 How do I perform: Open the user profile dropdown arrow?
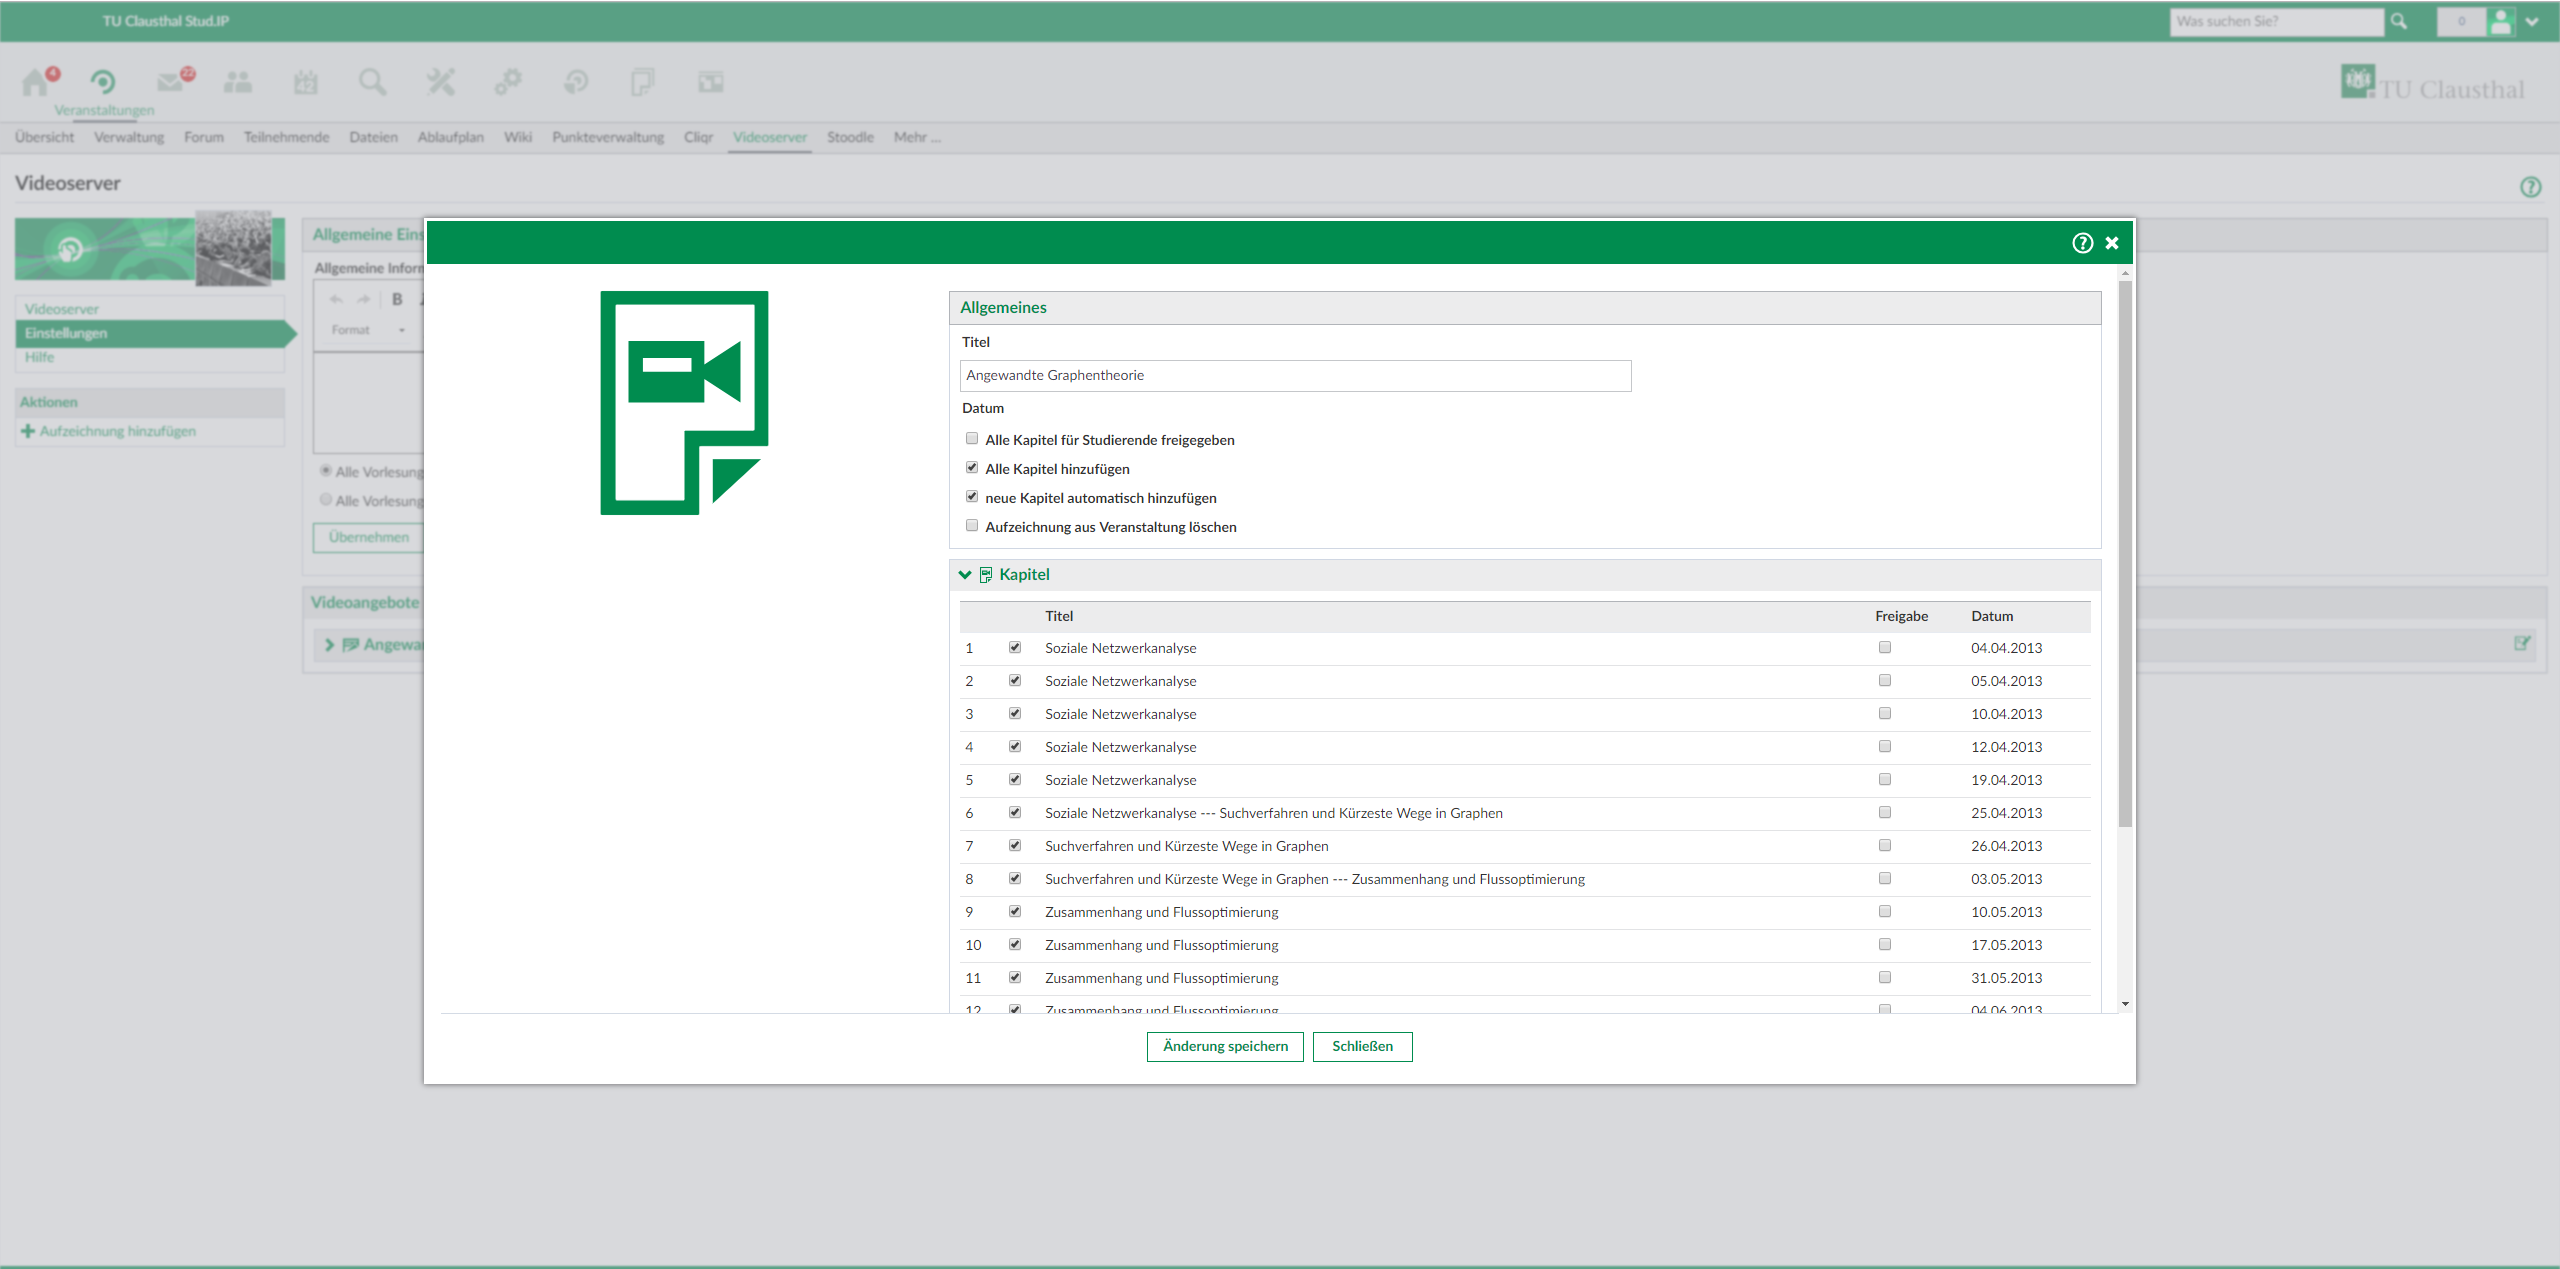click(x=2532, y=22)
